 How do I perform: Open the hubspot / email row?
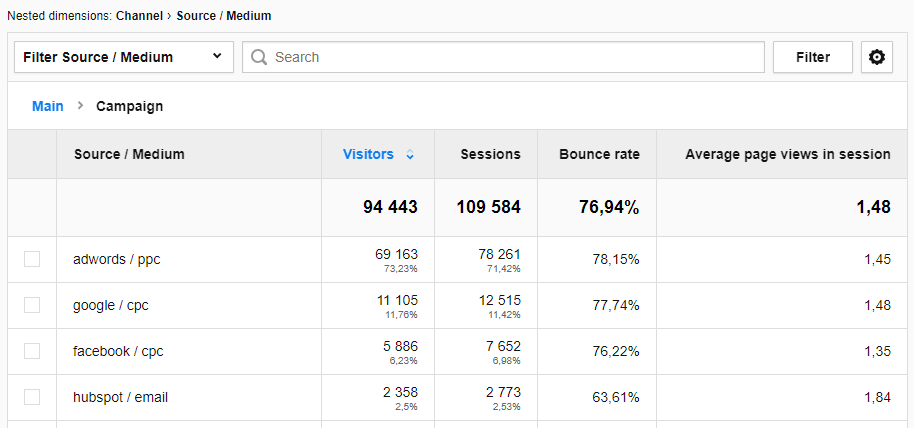pyautogui.click(x=120, y=397)
